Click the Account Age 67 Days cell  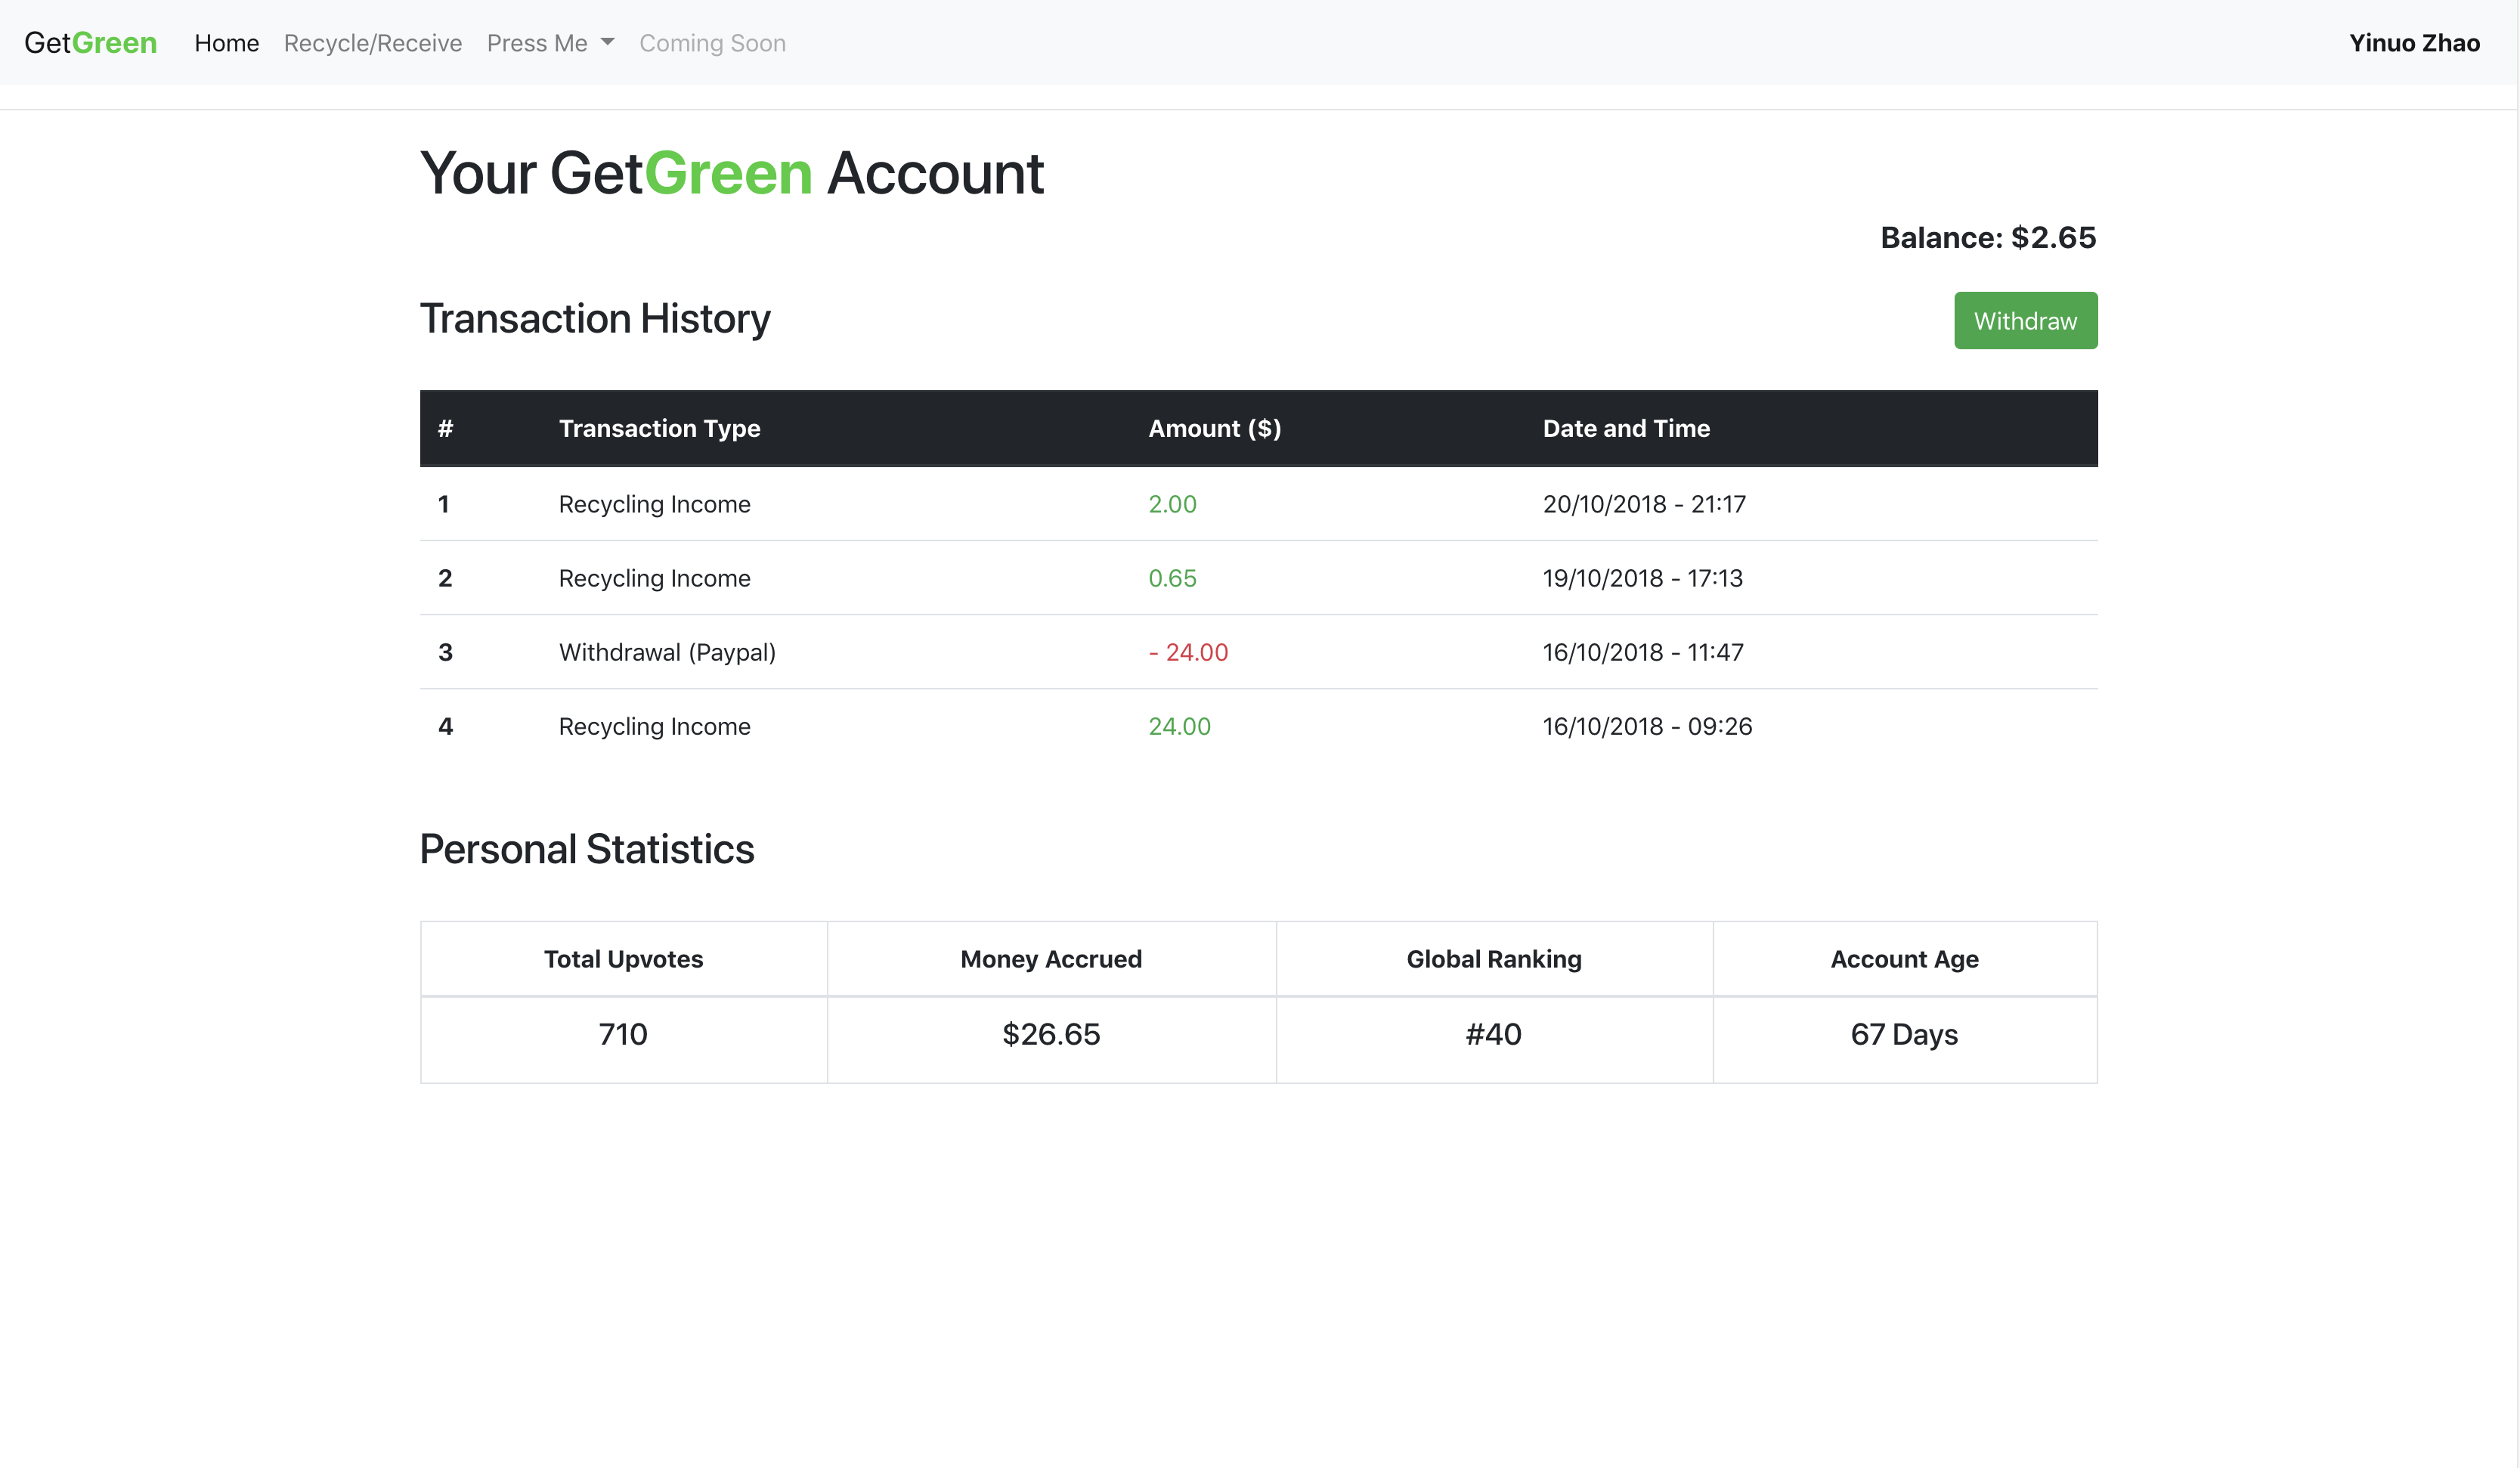(x=1904, y=1034)
